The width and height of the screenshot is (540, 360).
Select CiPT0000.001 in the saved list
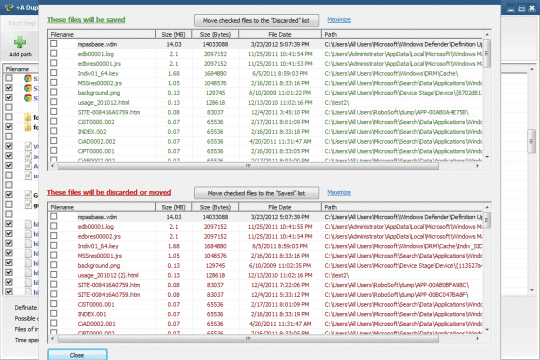click(x=96, y=151)
